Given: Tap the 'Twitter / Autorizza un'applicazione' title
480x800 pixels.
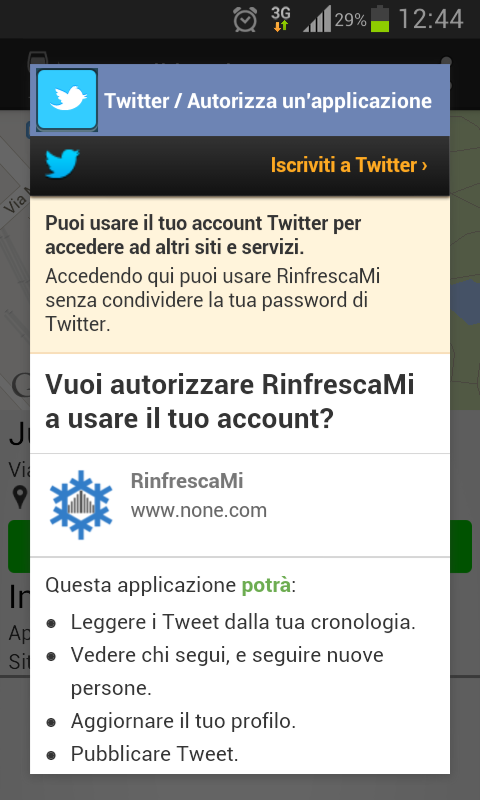Looking at the screenshot, I should pos(268,101).
